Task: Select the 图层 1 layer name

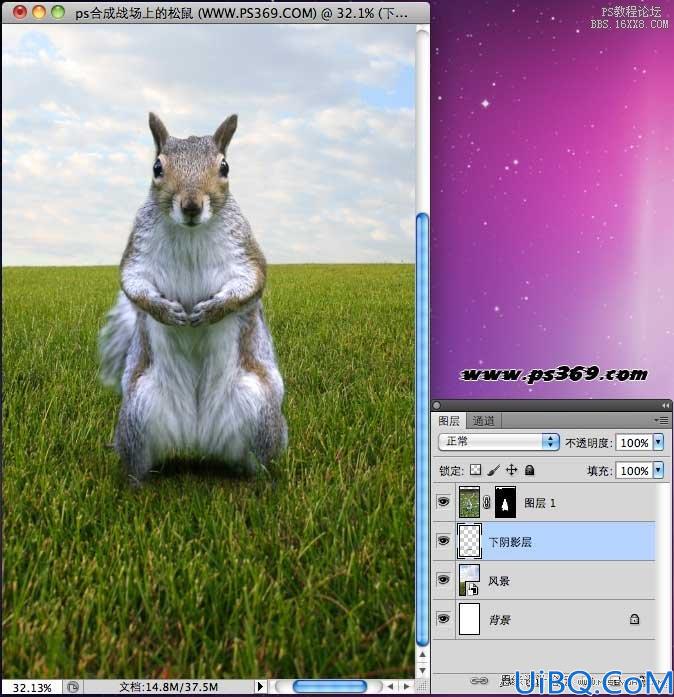Action: click(540, 503)
